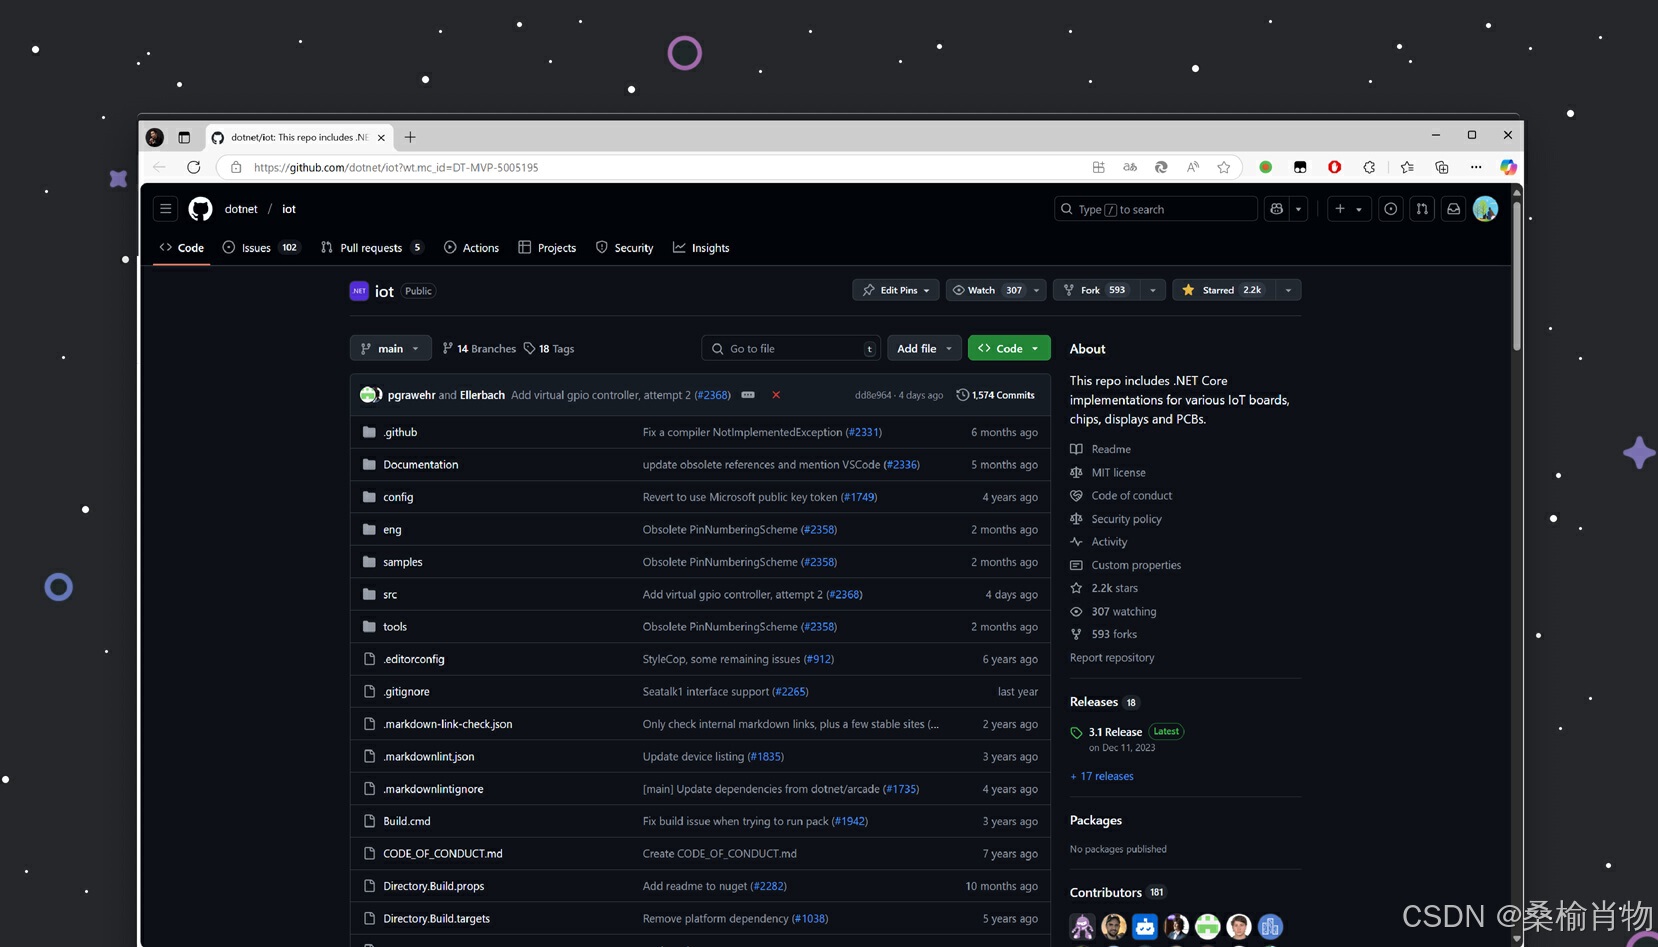1658x947 pixels.
Task: Switch to the Issues tab
Action: (256, 247)
